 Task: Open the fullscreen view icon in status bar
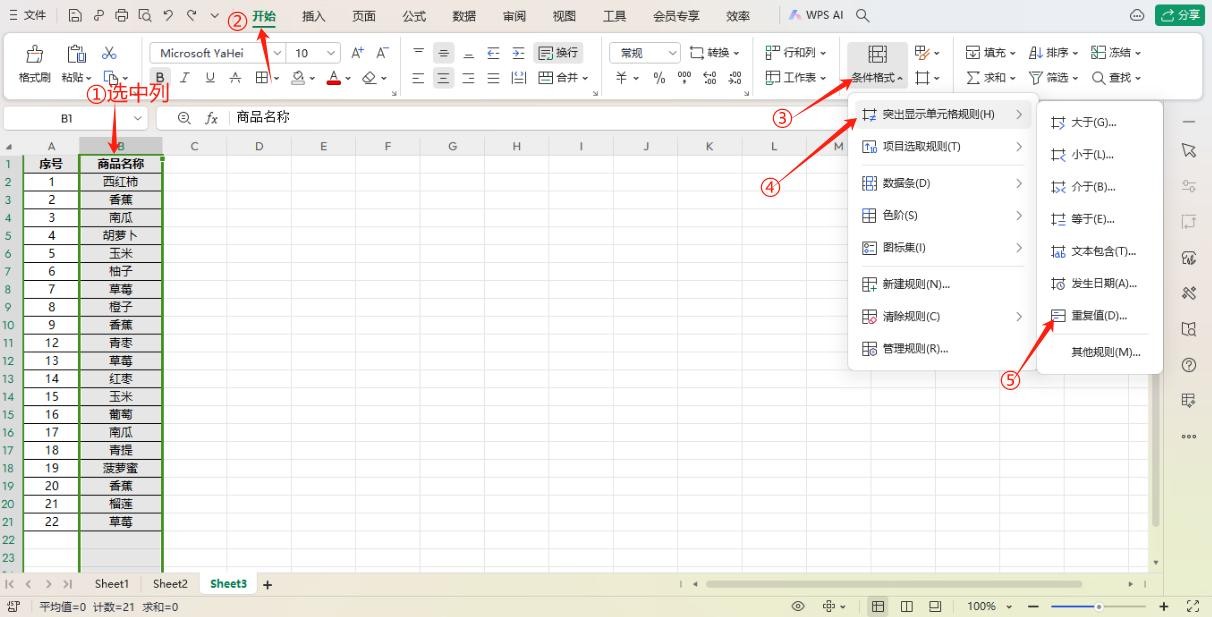point(1192,606)
